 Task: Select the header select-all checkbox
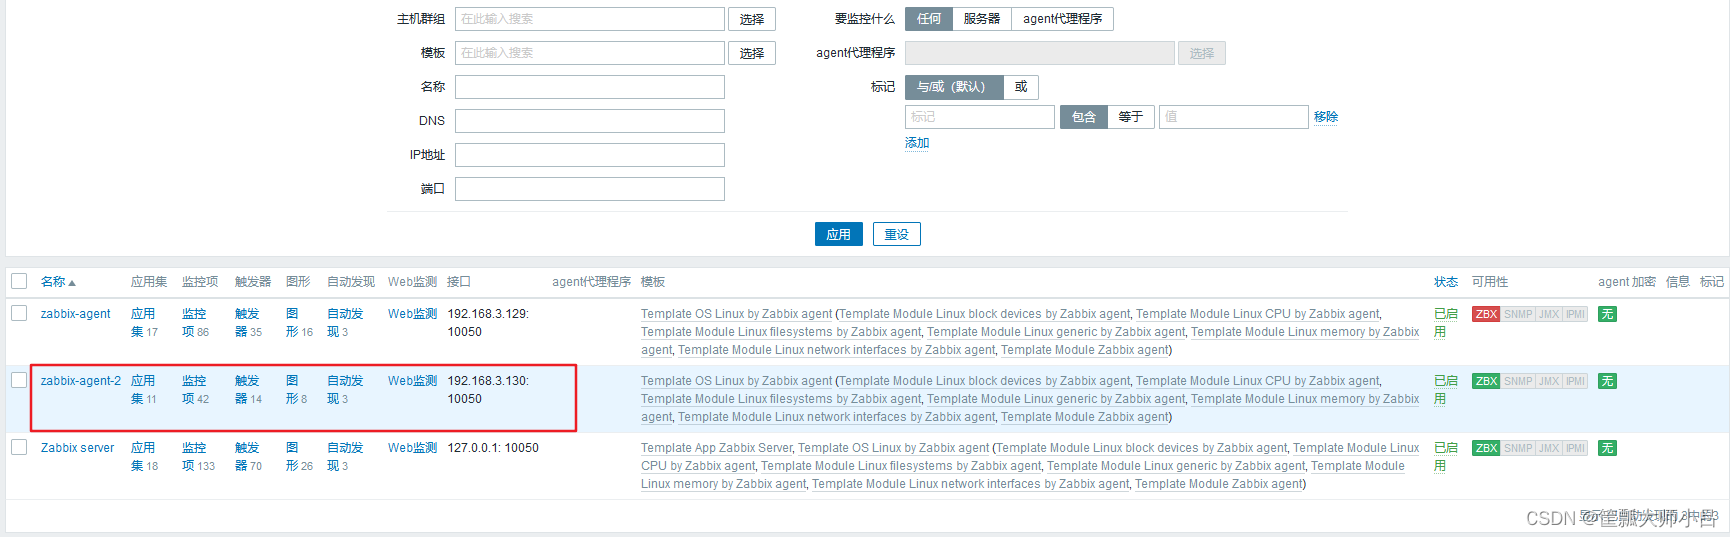[19, 281]
